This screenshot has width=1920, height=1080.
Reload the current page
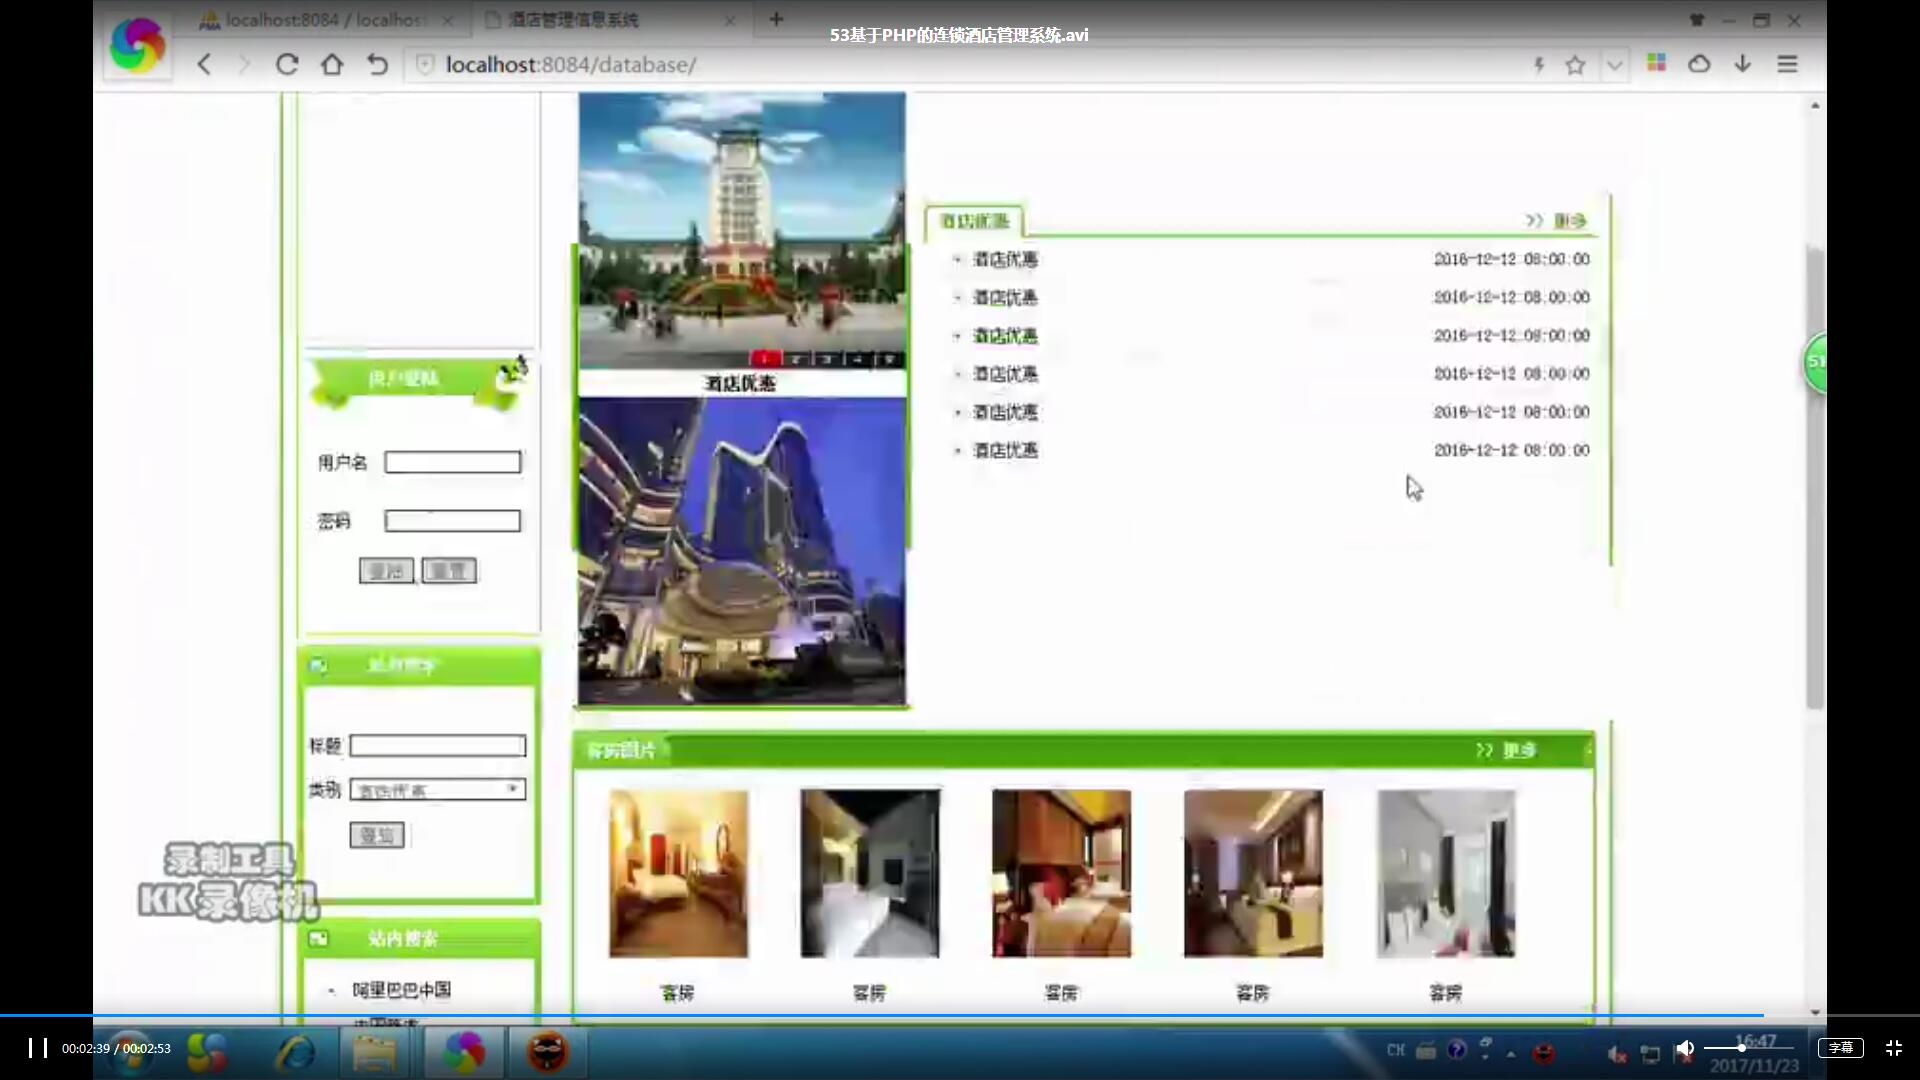[287, 64]
